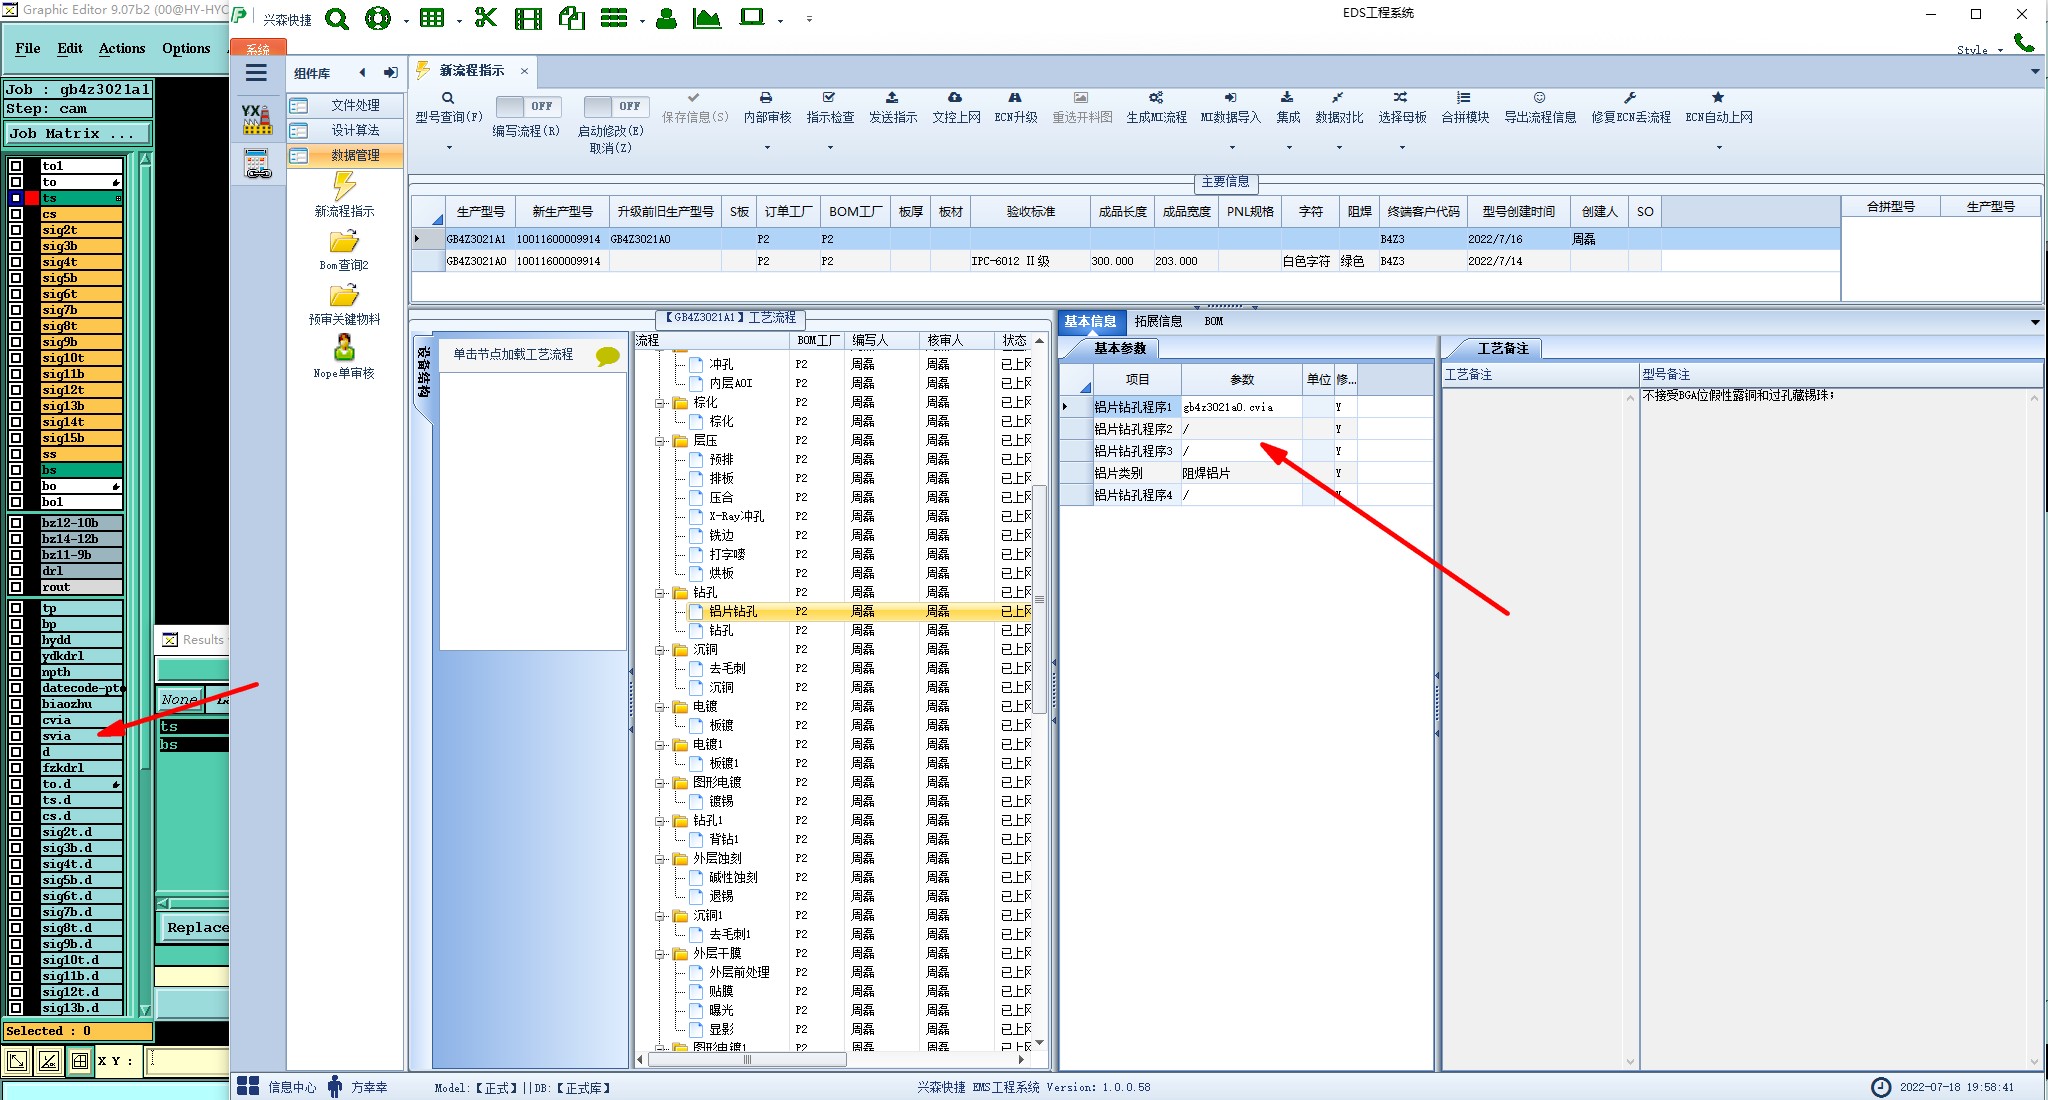Select the 铝片钻孔 process tree row
Screen dimensions: 2048x1100
pyautogui.click(x=733, y=611)
